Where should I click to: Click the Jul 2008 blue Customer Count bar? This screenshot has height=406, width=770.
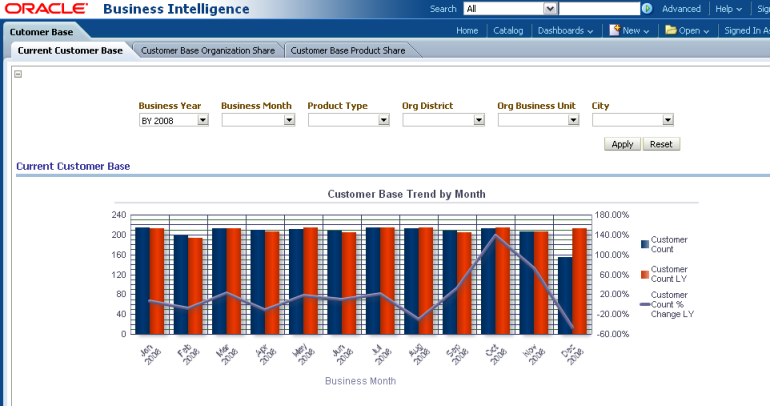(373, 281)
